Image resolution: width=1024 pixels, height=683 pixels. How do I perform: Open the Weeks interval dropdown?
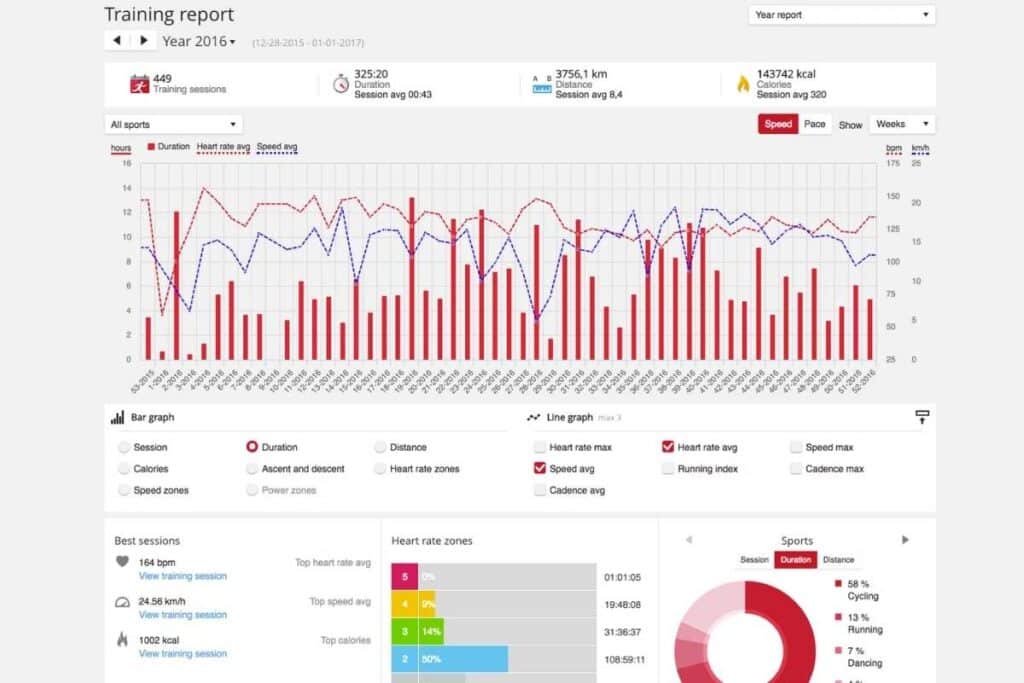click(x=901, y=125)
